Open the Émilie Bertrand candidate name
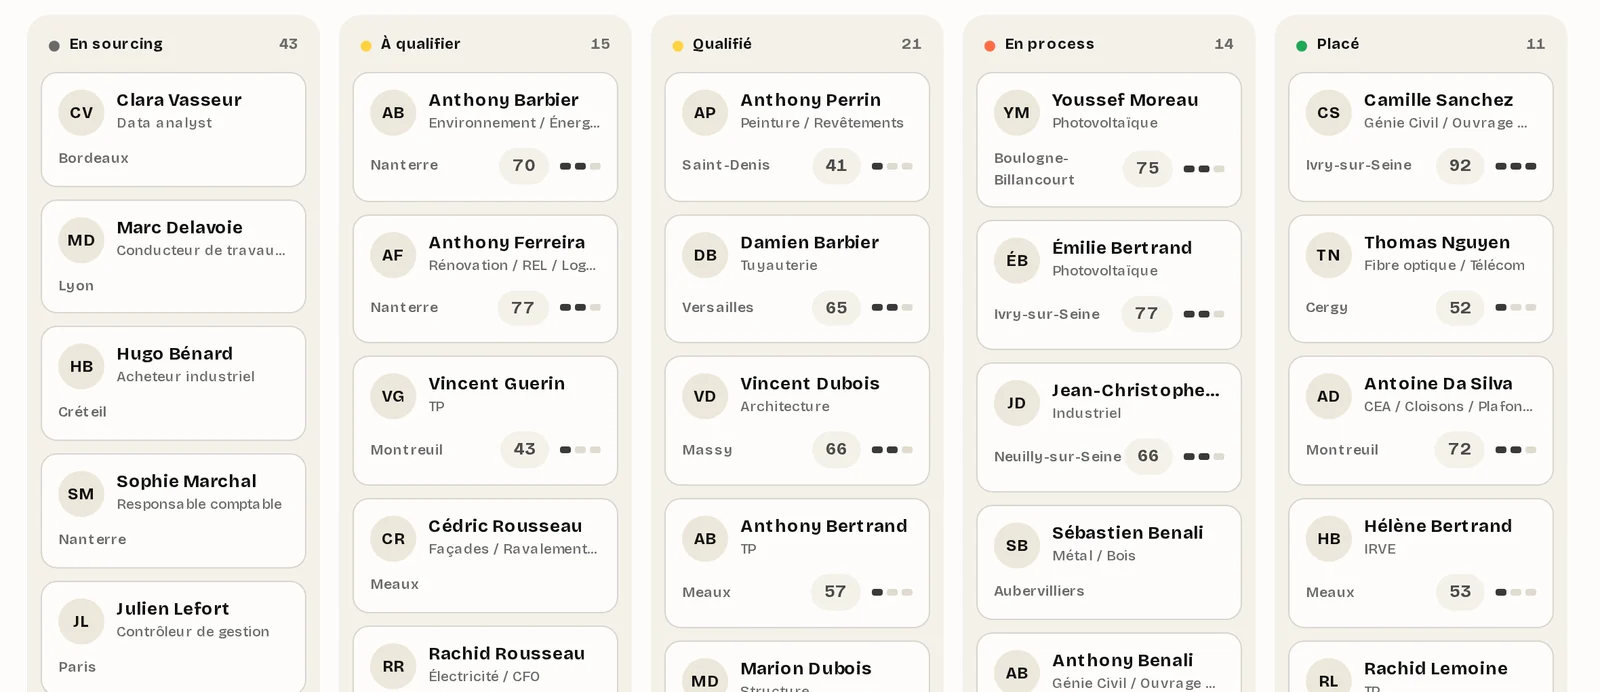The height and width of the screenshot is (692, 1600). (1122, 248)
